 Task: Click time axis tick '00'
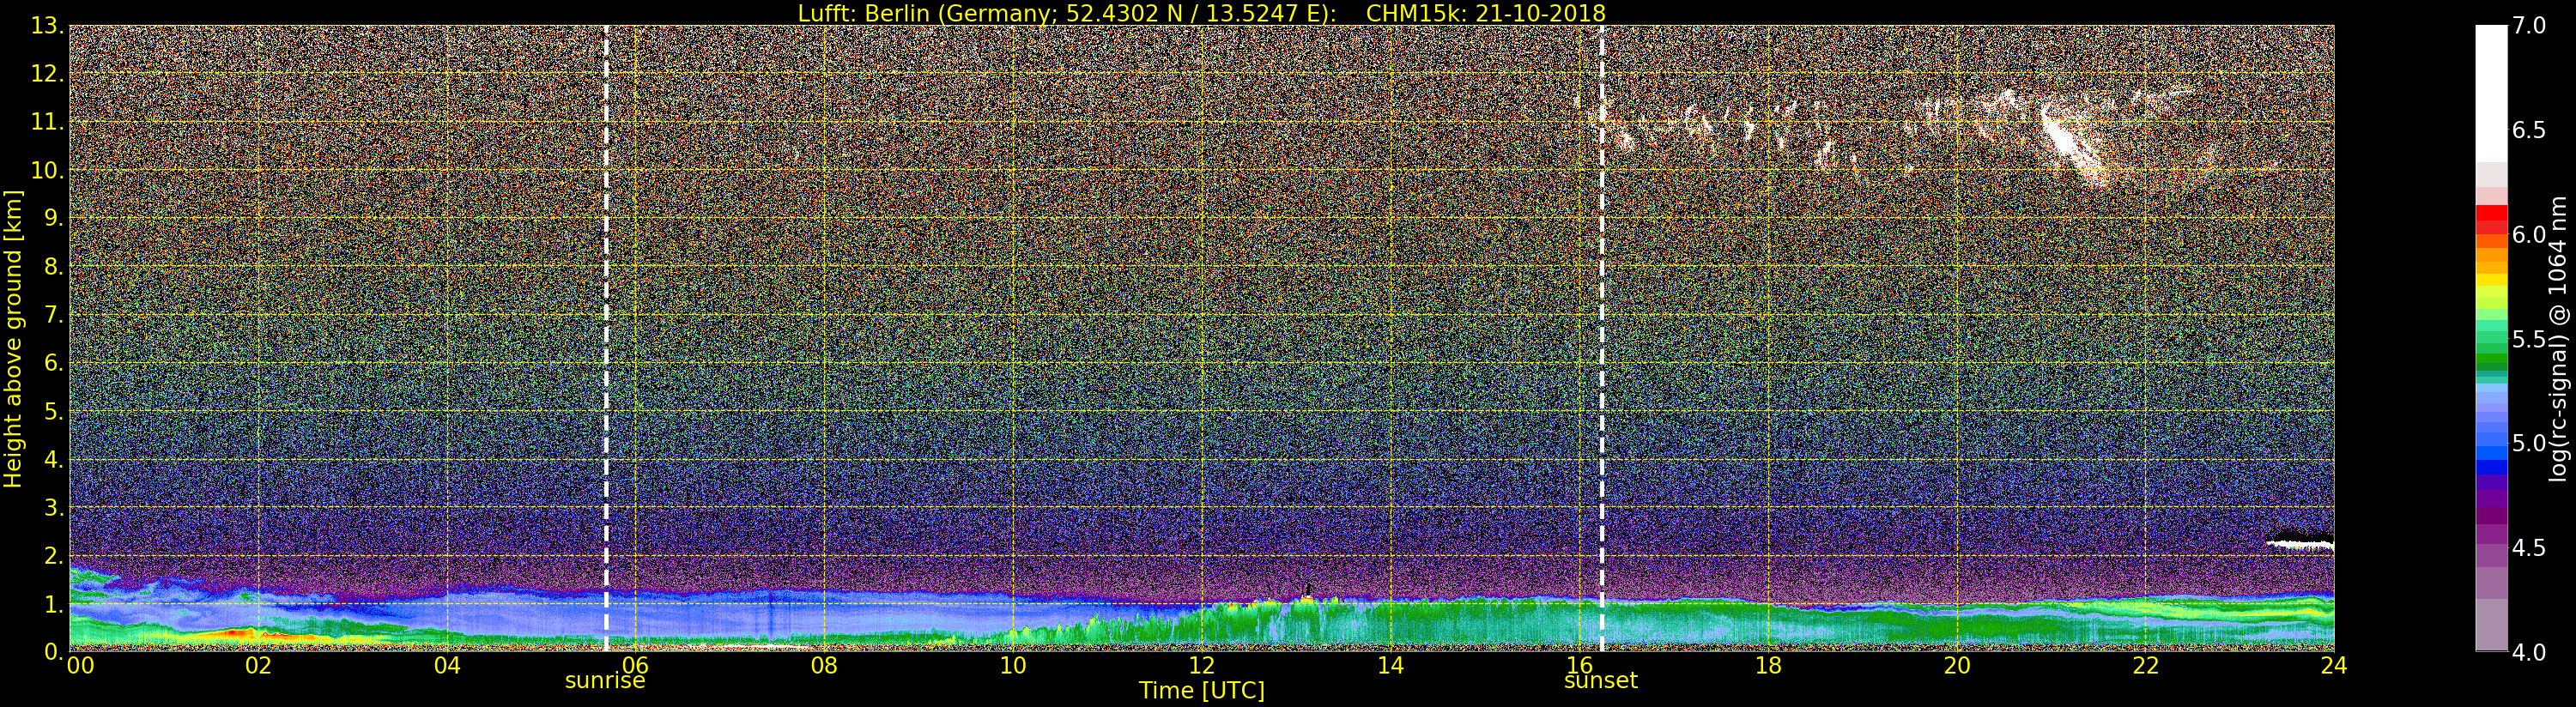pyautogui.click(x=79, y=666)
